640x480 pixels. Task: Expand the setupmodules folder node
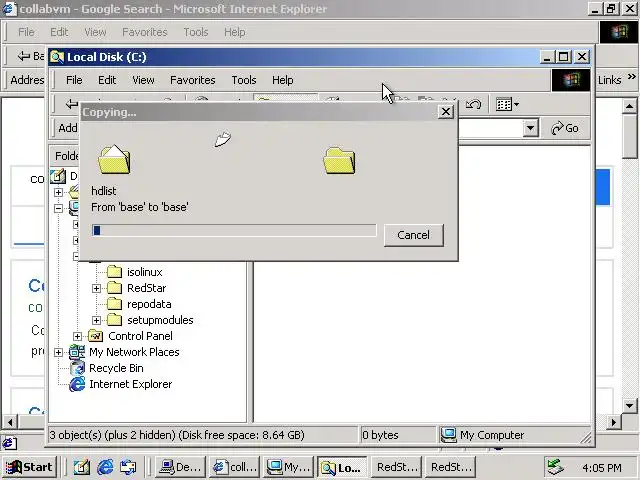[x=96, y=320]
